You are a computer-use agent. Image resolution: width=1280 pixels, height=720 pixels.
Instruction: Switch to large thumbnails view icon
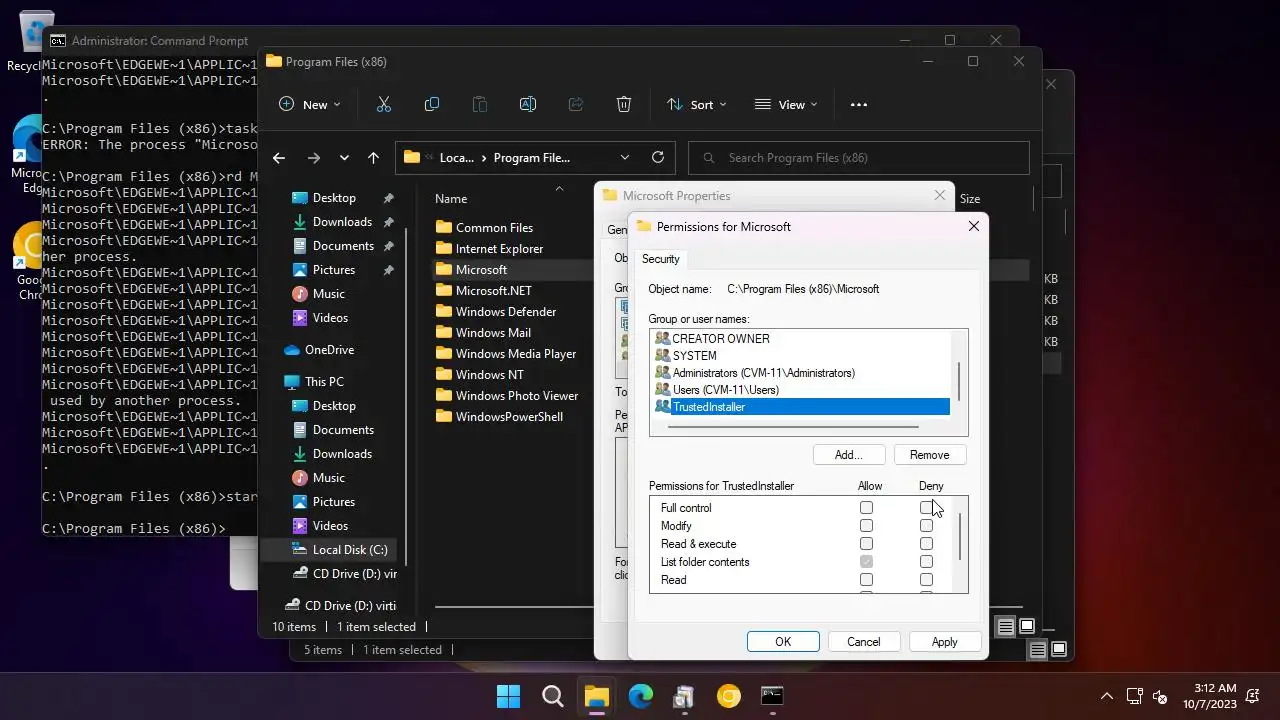pyautogui.click(x=1027, y=627)
